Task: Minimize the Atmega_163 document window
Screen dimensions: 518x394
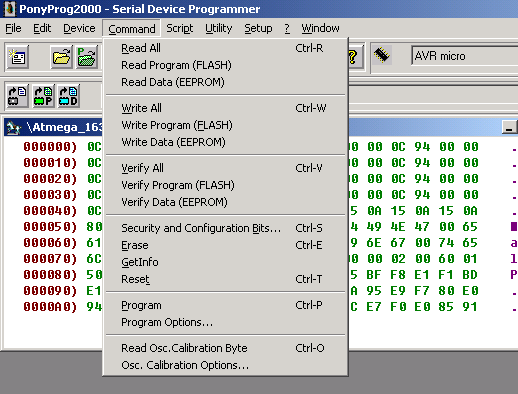Action: point(509,127)
